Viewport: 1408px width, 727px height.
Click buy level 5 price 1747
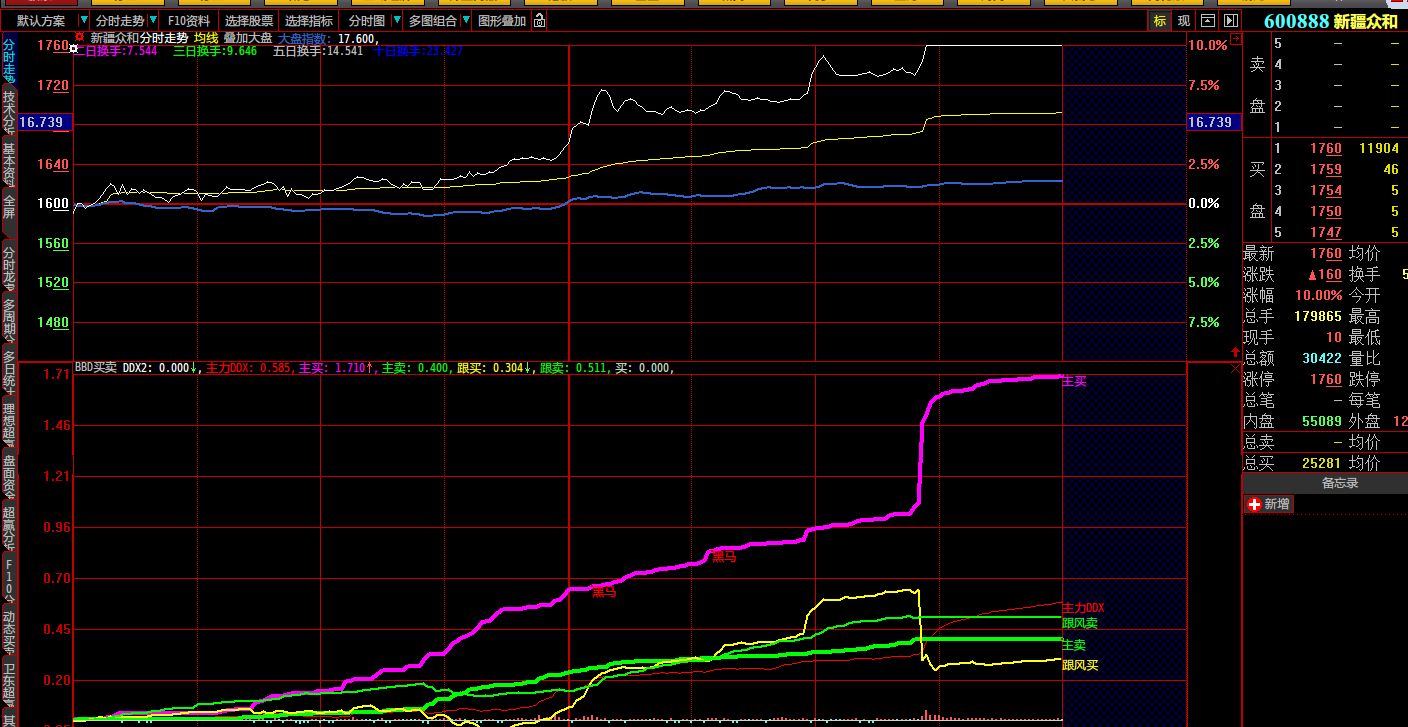point(1326,233)
